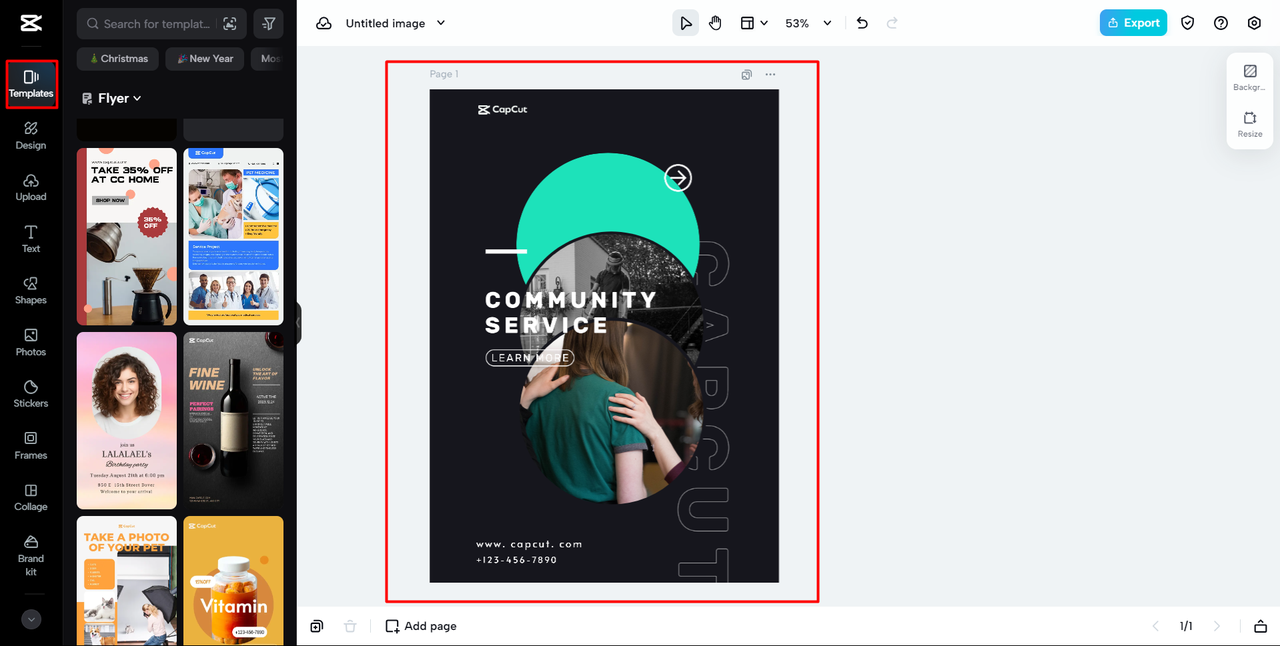
Task: Click the www.capcut.com text on canvas
Action: click(529, 544)
